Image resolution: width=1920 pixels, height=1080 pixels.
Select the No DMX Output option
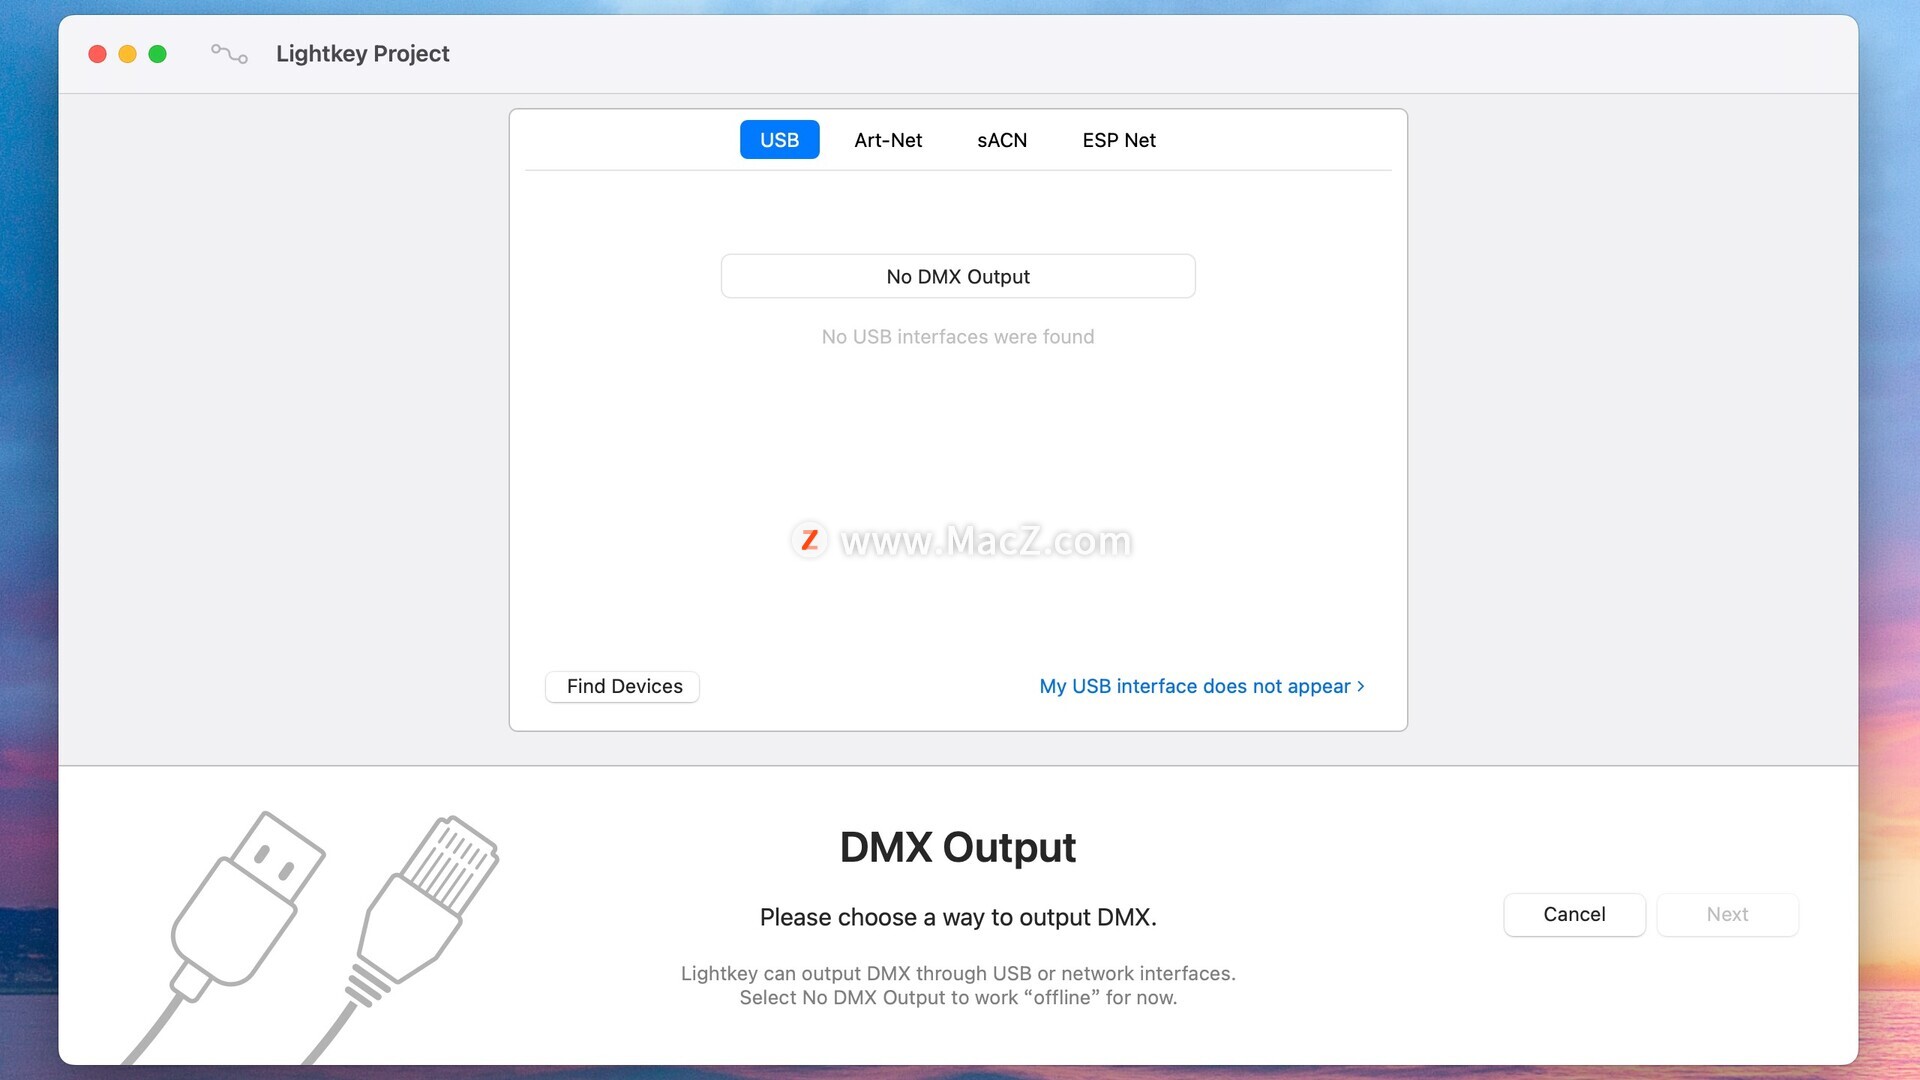pyautogui.click(x=957, y=276)
